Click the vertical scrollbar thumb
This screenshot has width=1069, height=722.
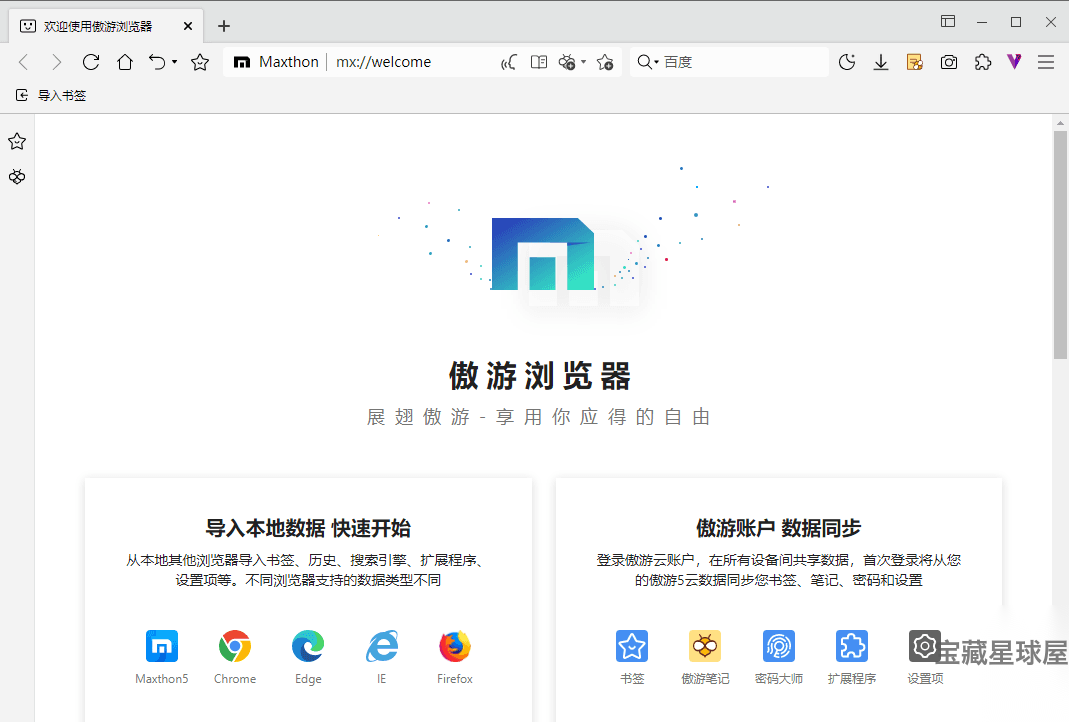pos(1060,244)
